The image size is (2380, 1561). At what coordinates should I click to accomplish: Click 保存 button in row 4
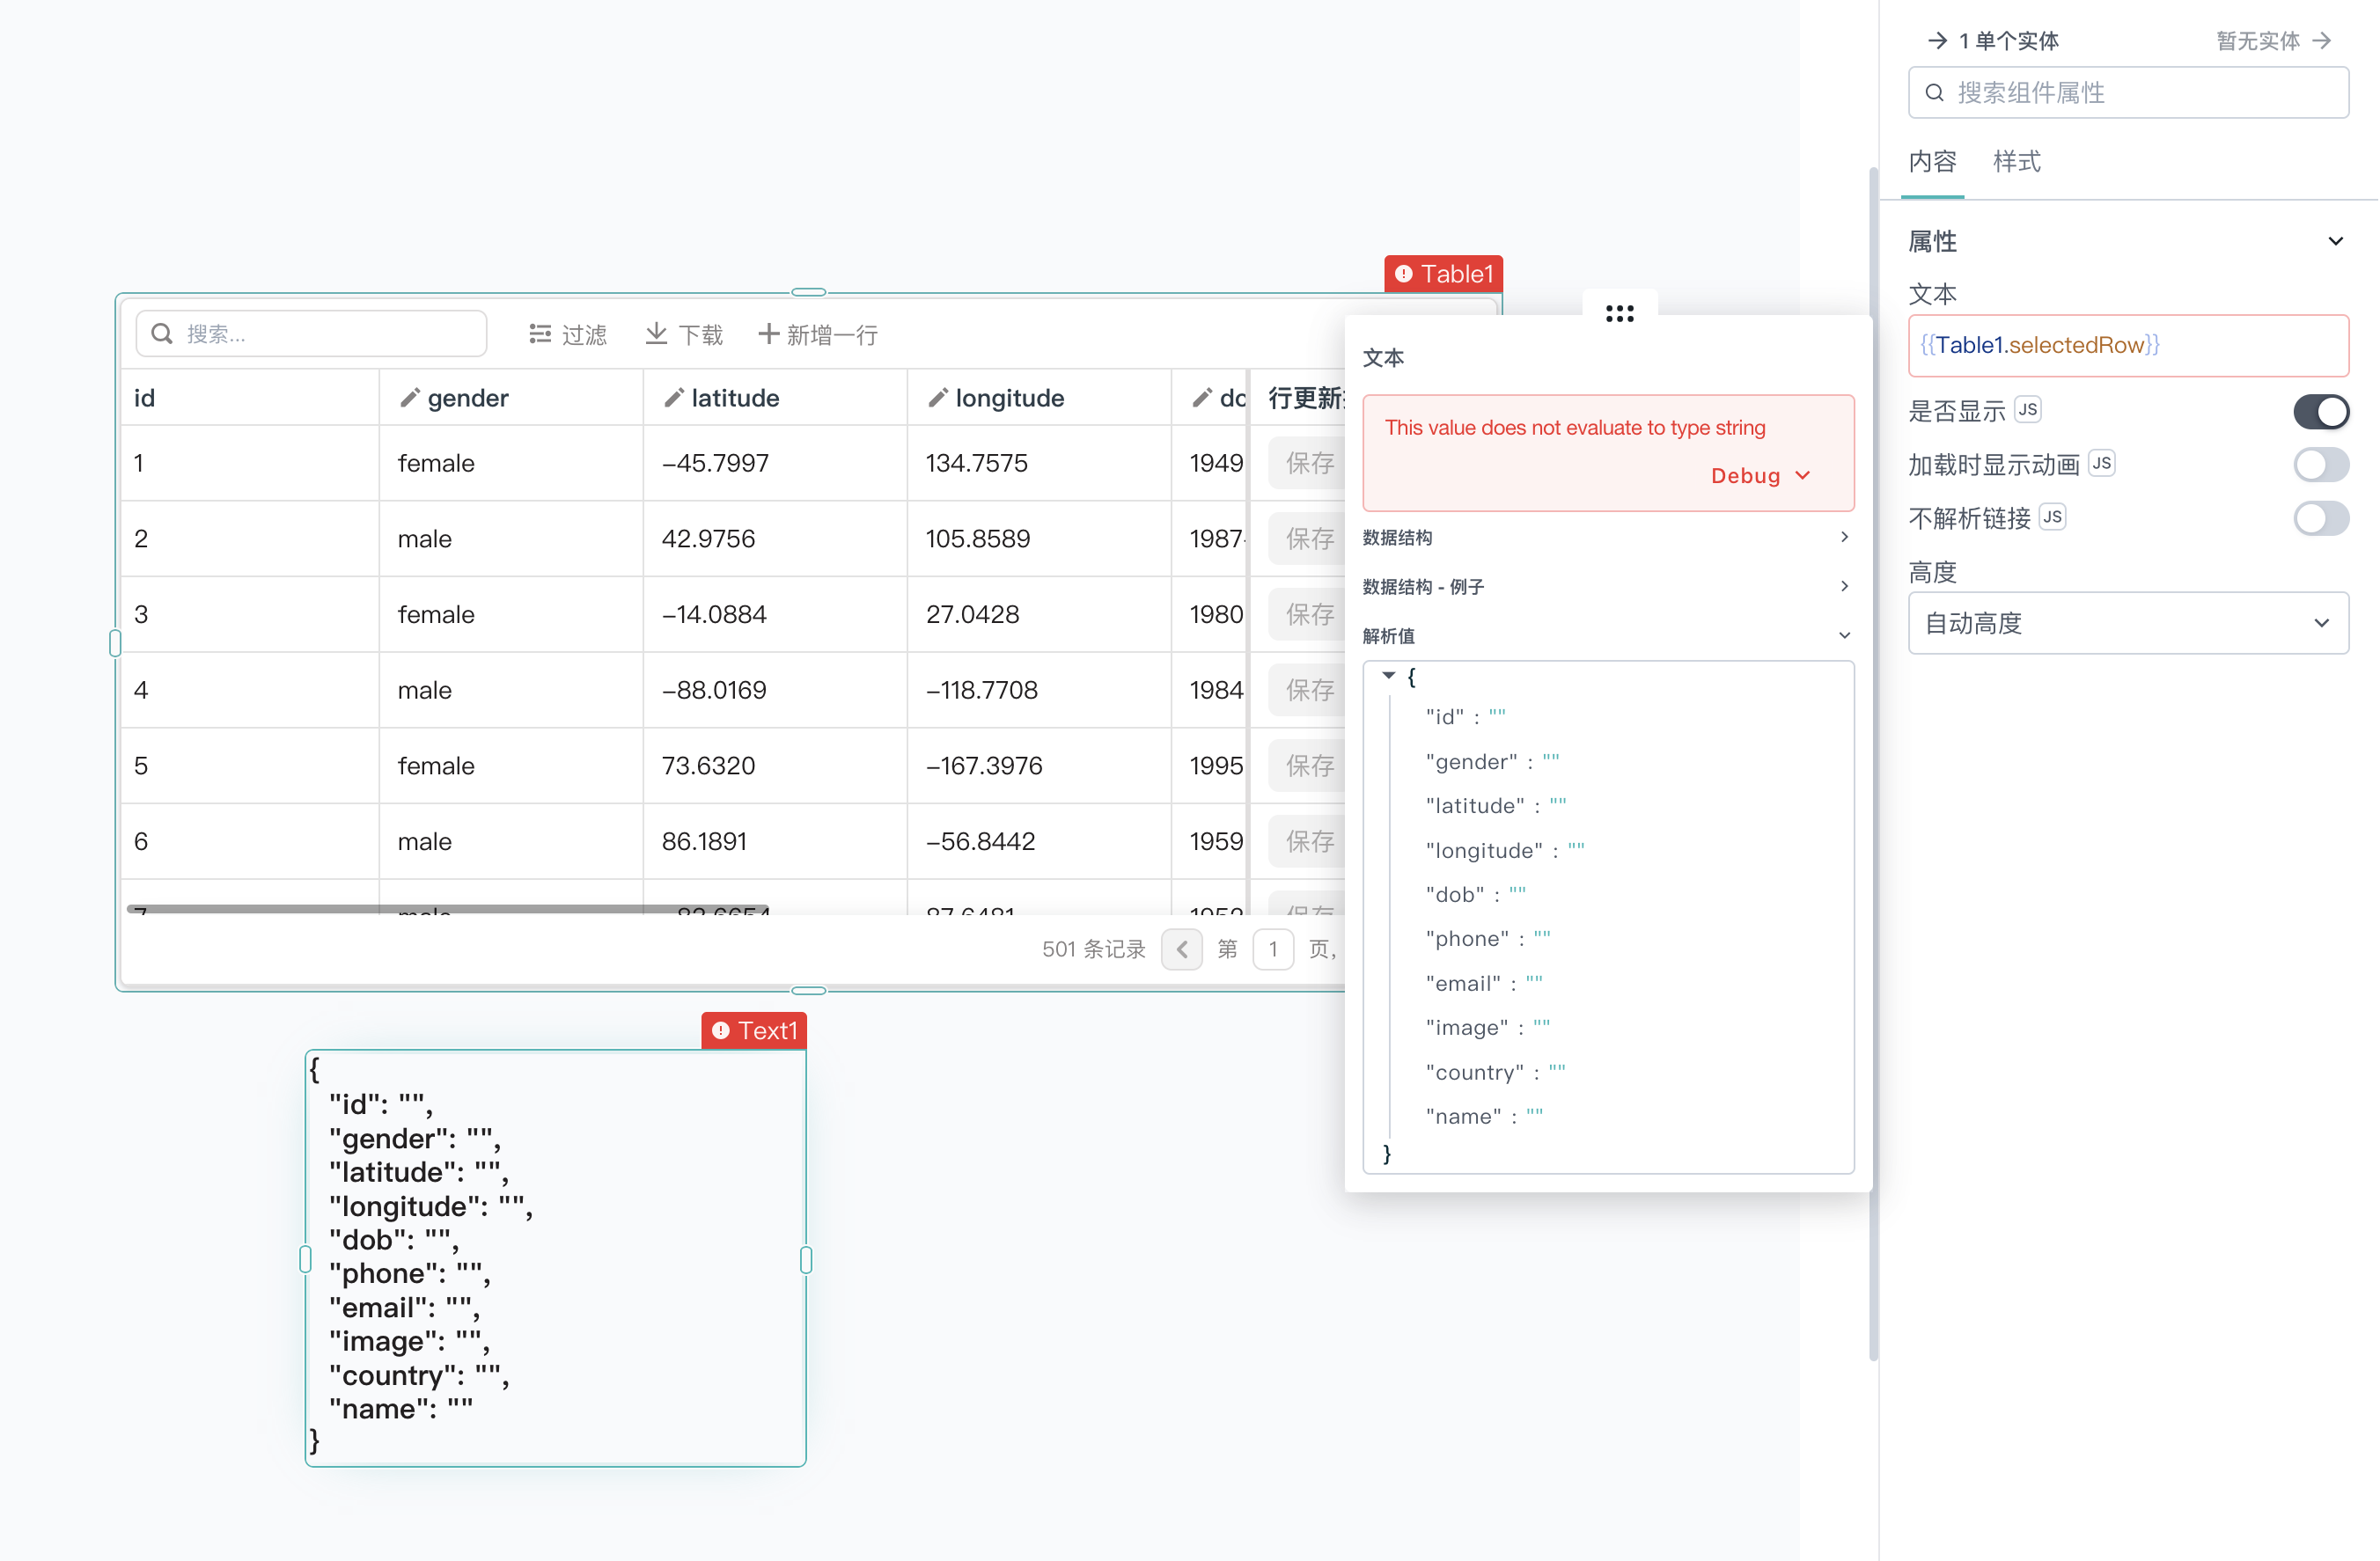coord(1308,690)
